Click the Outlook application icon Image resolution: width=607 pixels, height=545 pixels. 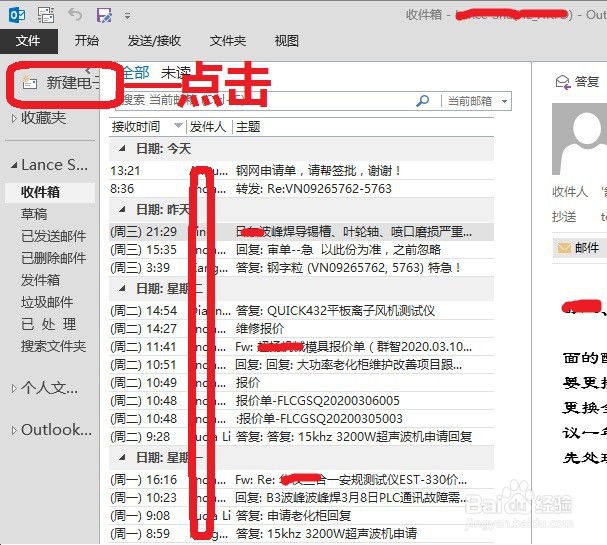17,15
